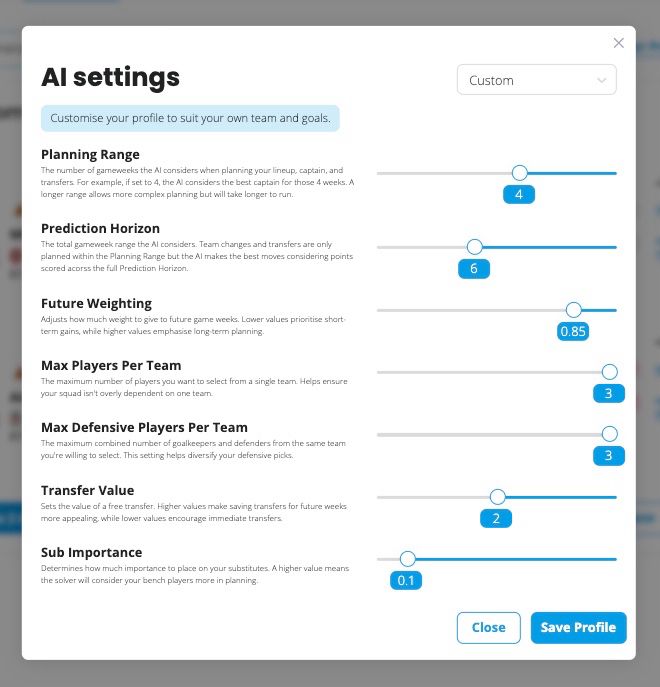Click the Planning Range slider handle
The height and width of the screenshot is (687, 660).
click(519, 173)
